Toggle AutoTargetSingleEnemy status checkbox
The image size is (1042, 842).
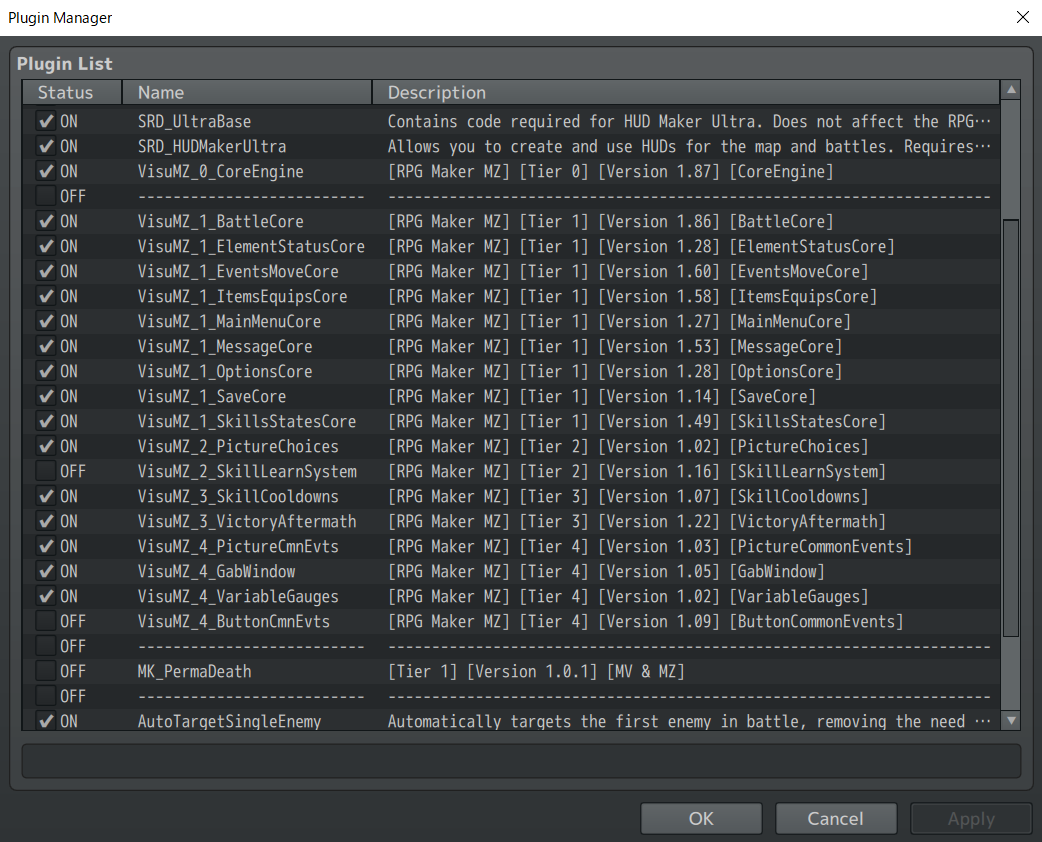46,721
